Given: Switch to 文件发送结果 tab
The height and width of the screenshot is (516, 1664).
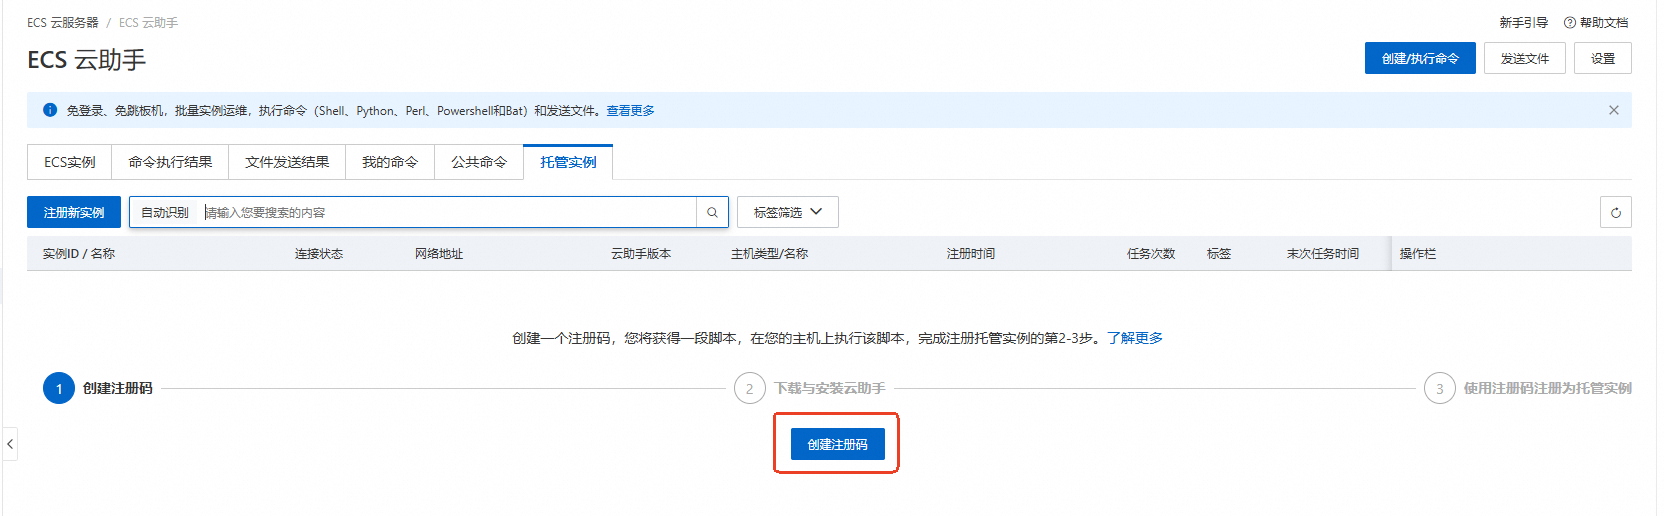Looking at the screenshot, I should point(287,162).
